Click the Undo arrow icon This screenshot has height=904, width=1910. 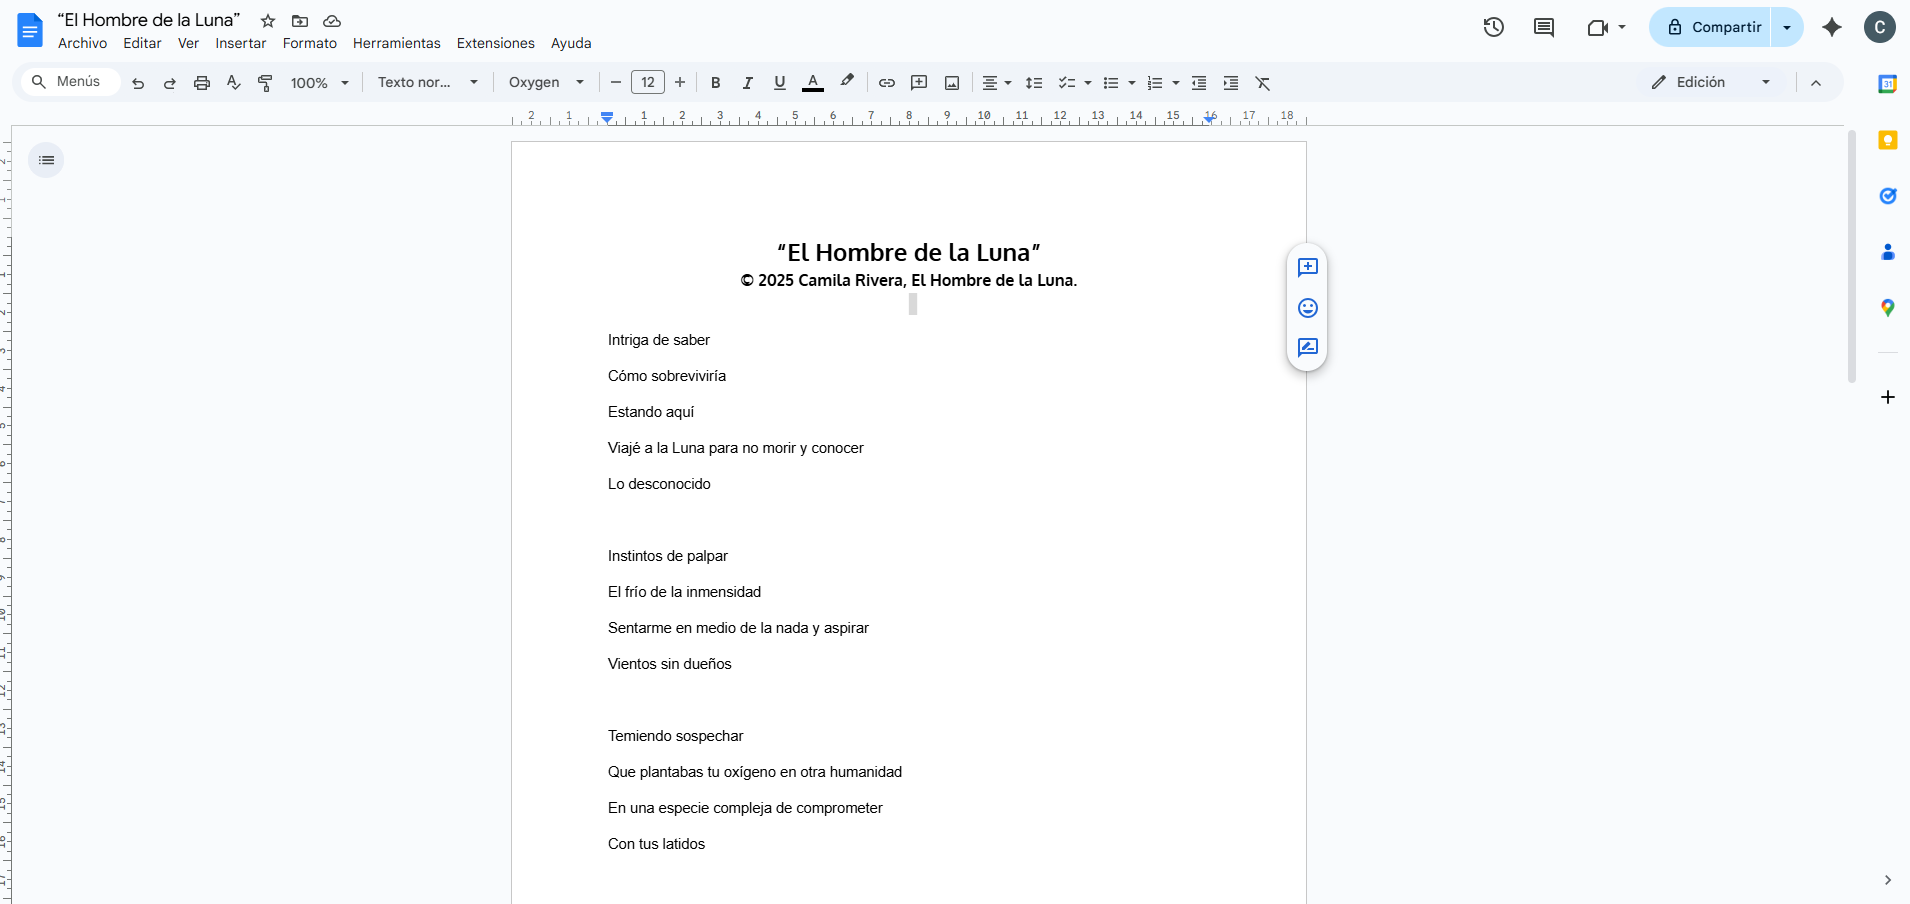coord(138,83)
